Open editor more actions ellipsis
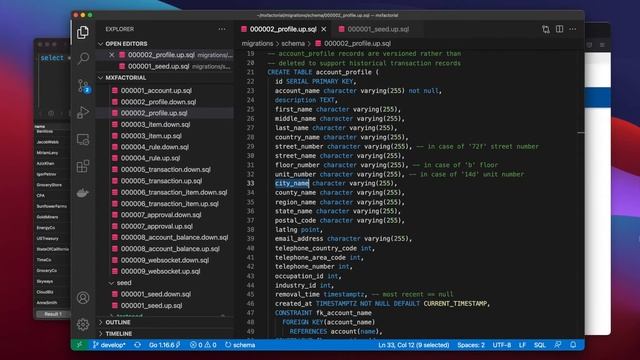The image size is (640, 360). click(573, 29)
